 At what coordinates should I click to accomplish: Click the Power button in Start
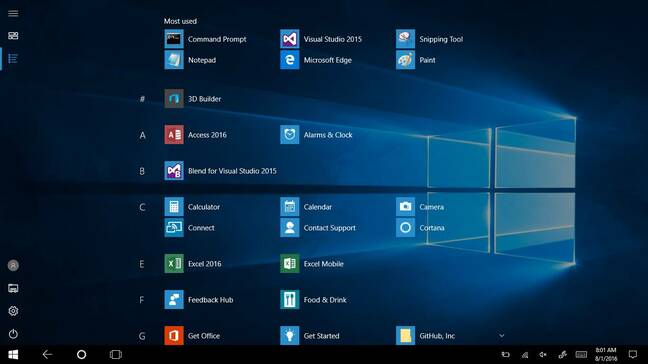point(13,333)
